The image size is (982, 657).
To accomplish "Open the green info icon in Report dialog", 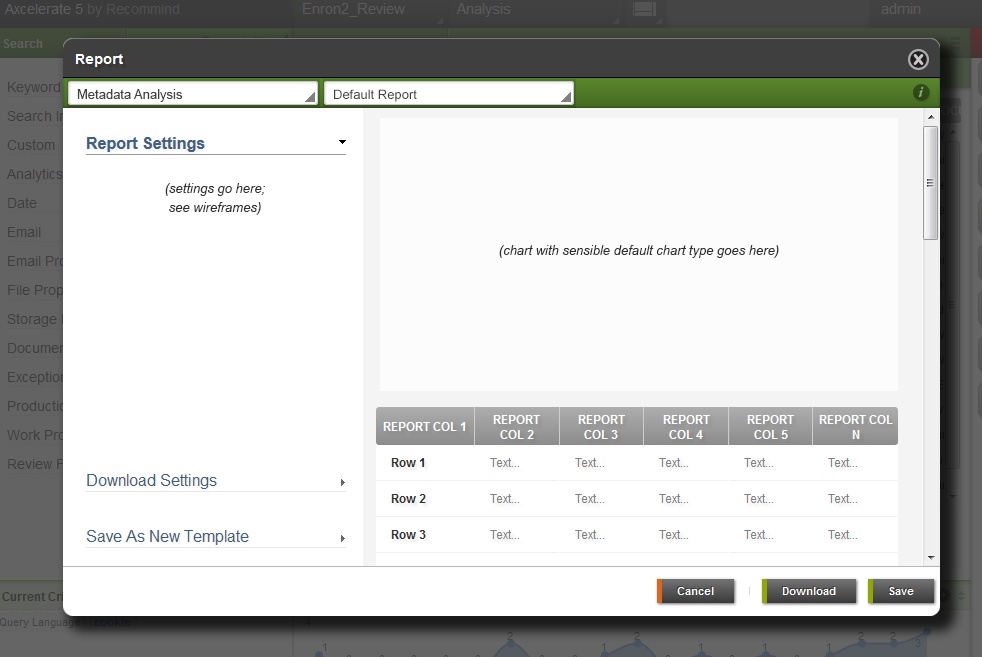I will pos(921,93).
